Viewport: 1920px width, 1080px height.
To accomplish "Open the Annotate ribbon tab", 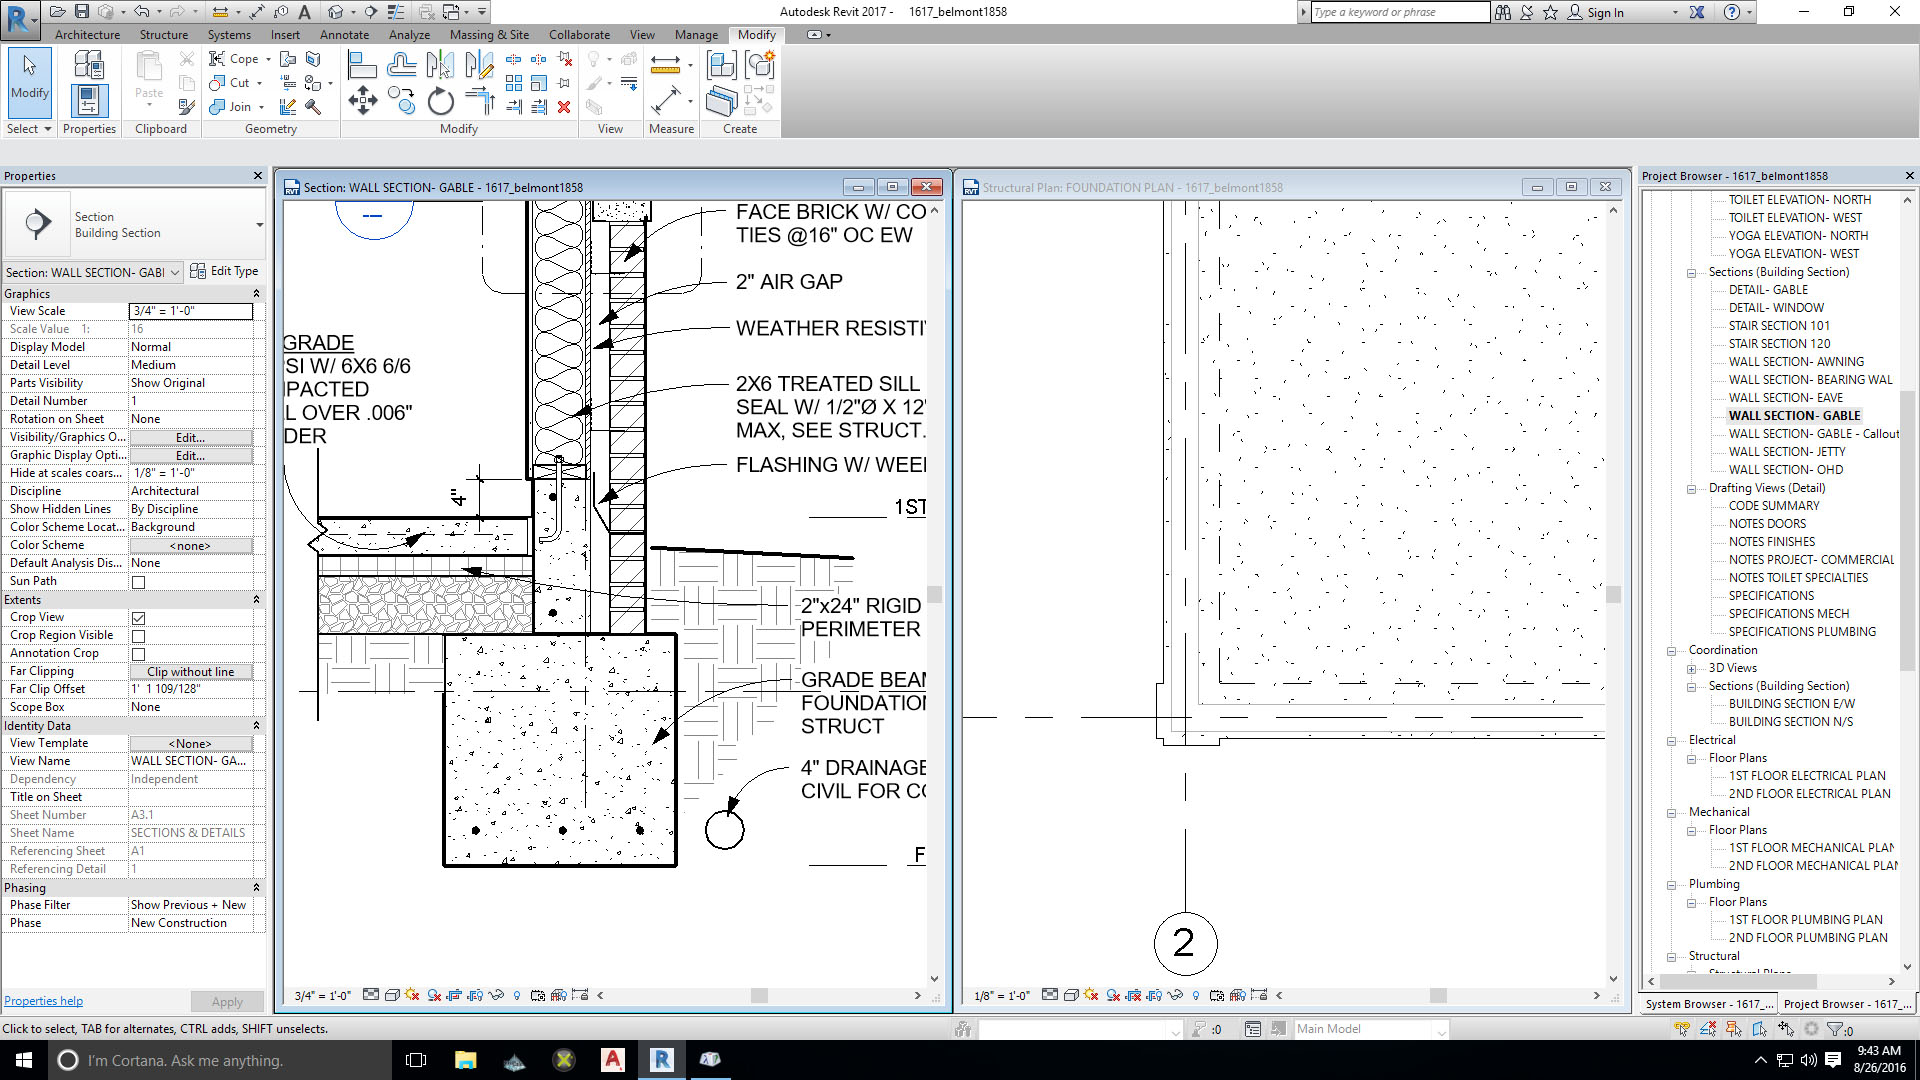I will (x=344, y=35).
